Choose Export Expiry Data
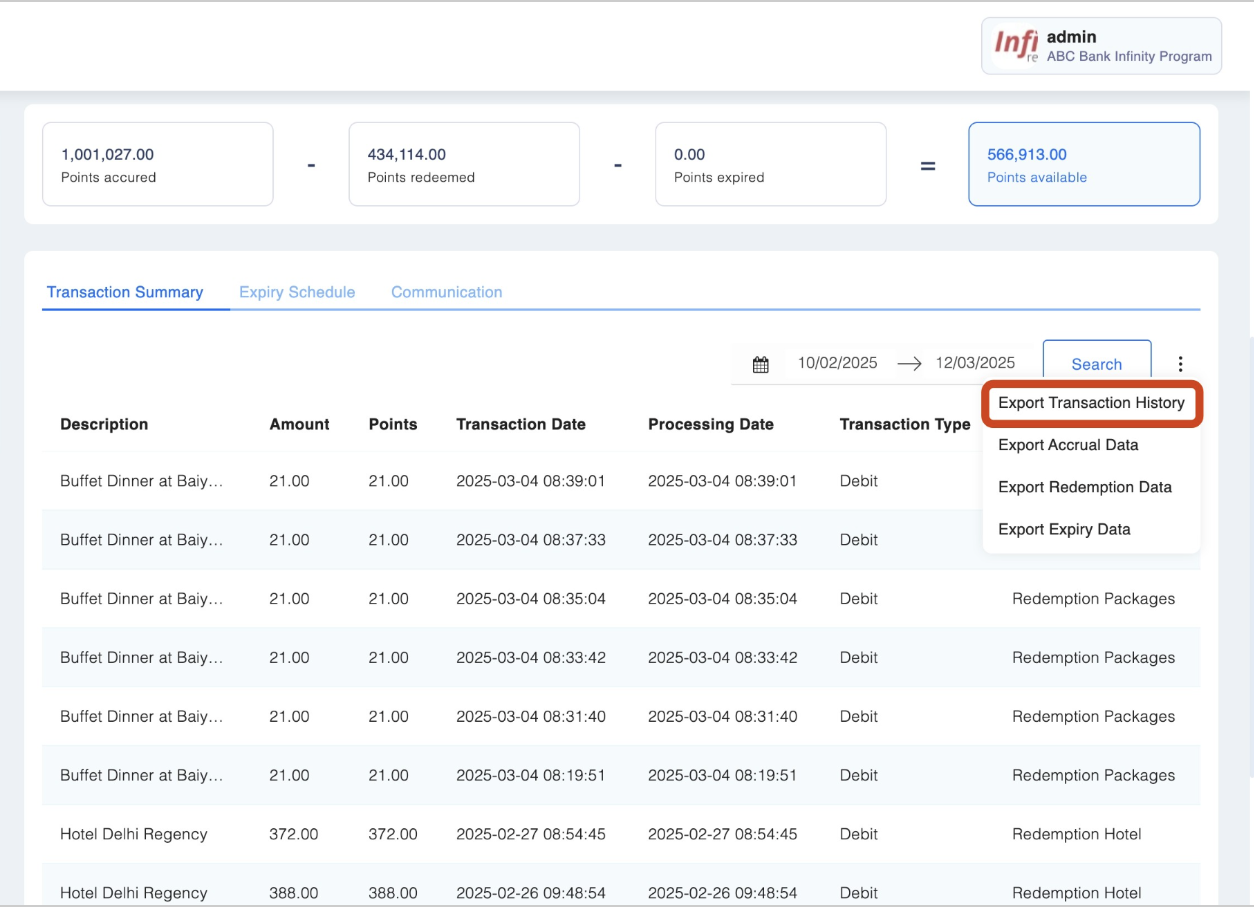1254x908 pixels. 1064,529
